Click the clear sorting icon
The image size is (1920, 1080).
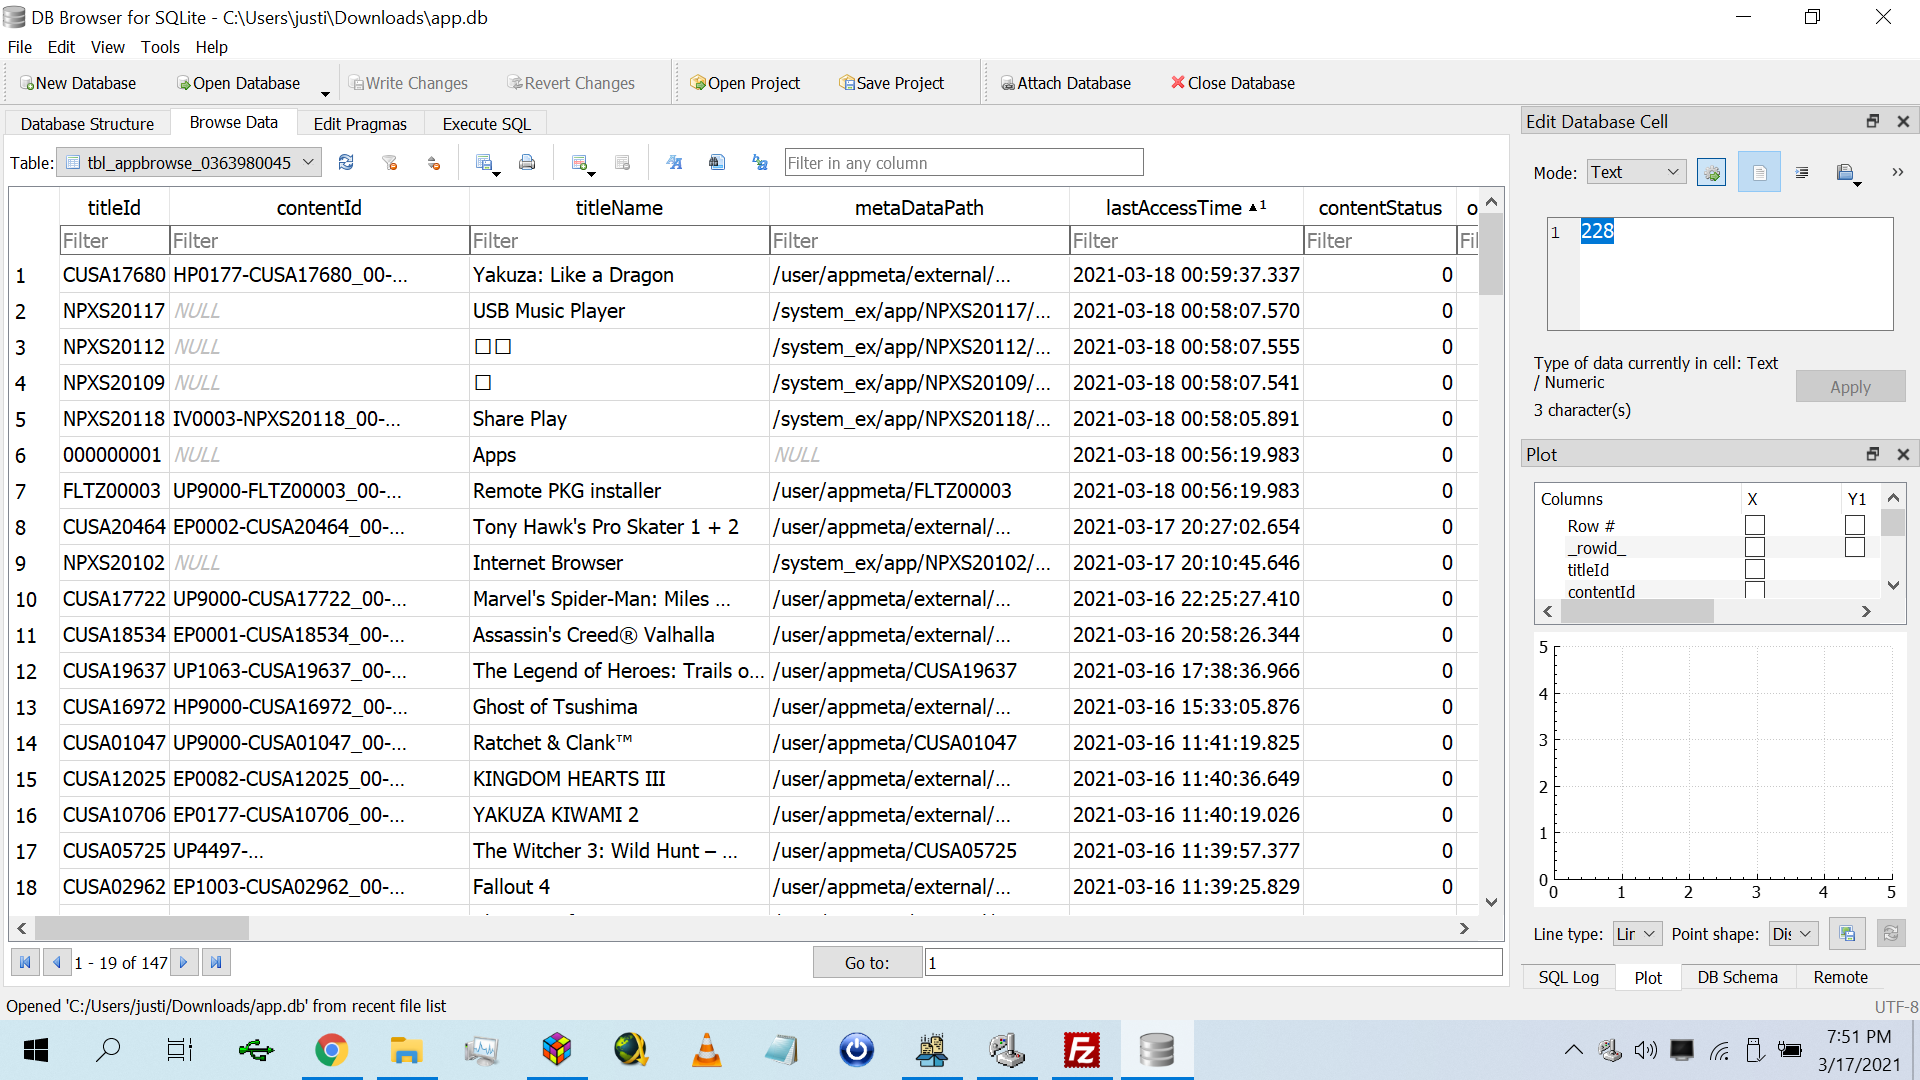pos(434,162)
